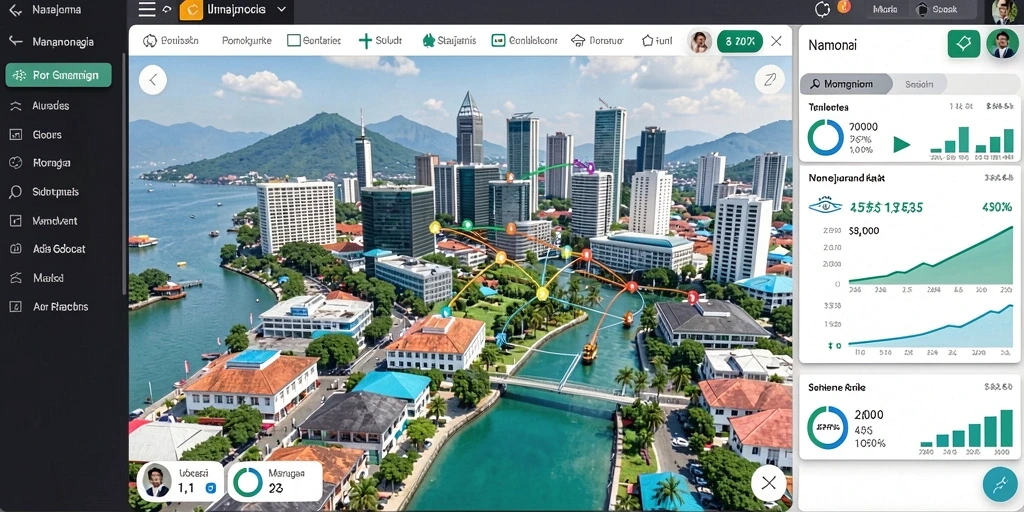Close the map panel with the toolbar X
Screen dimensions: 1024x512
coord(776,41)
